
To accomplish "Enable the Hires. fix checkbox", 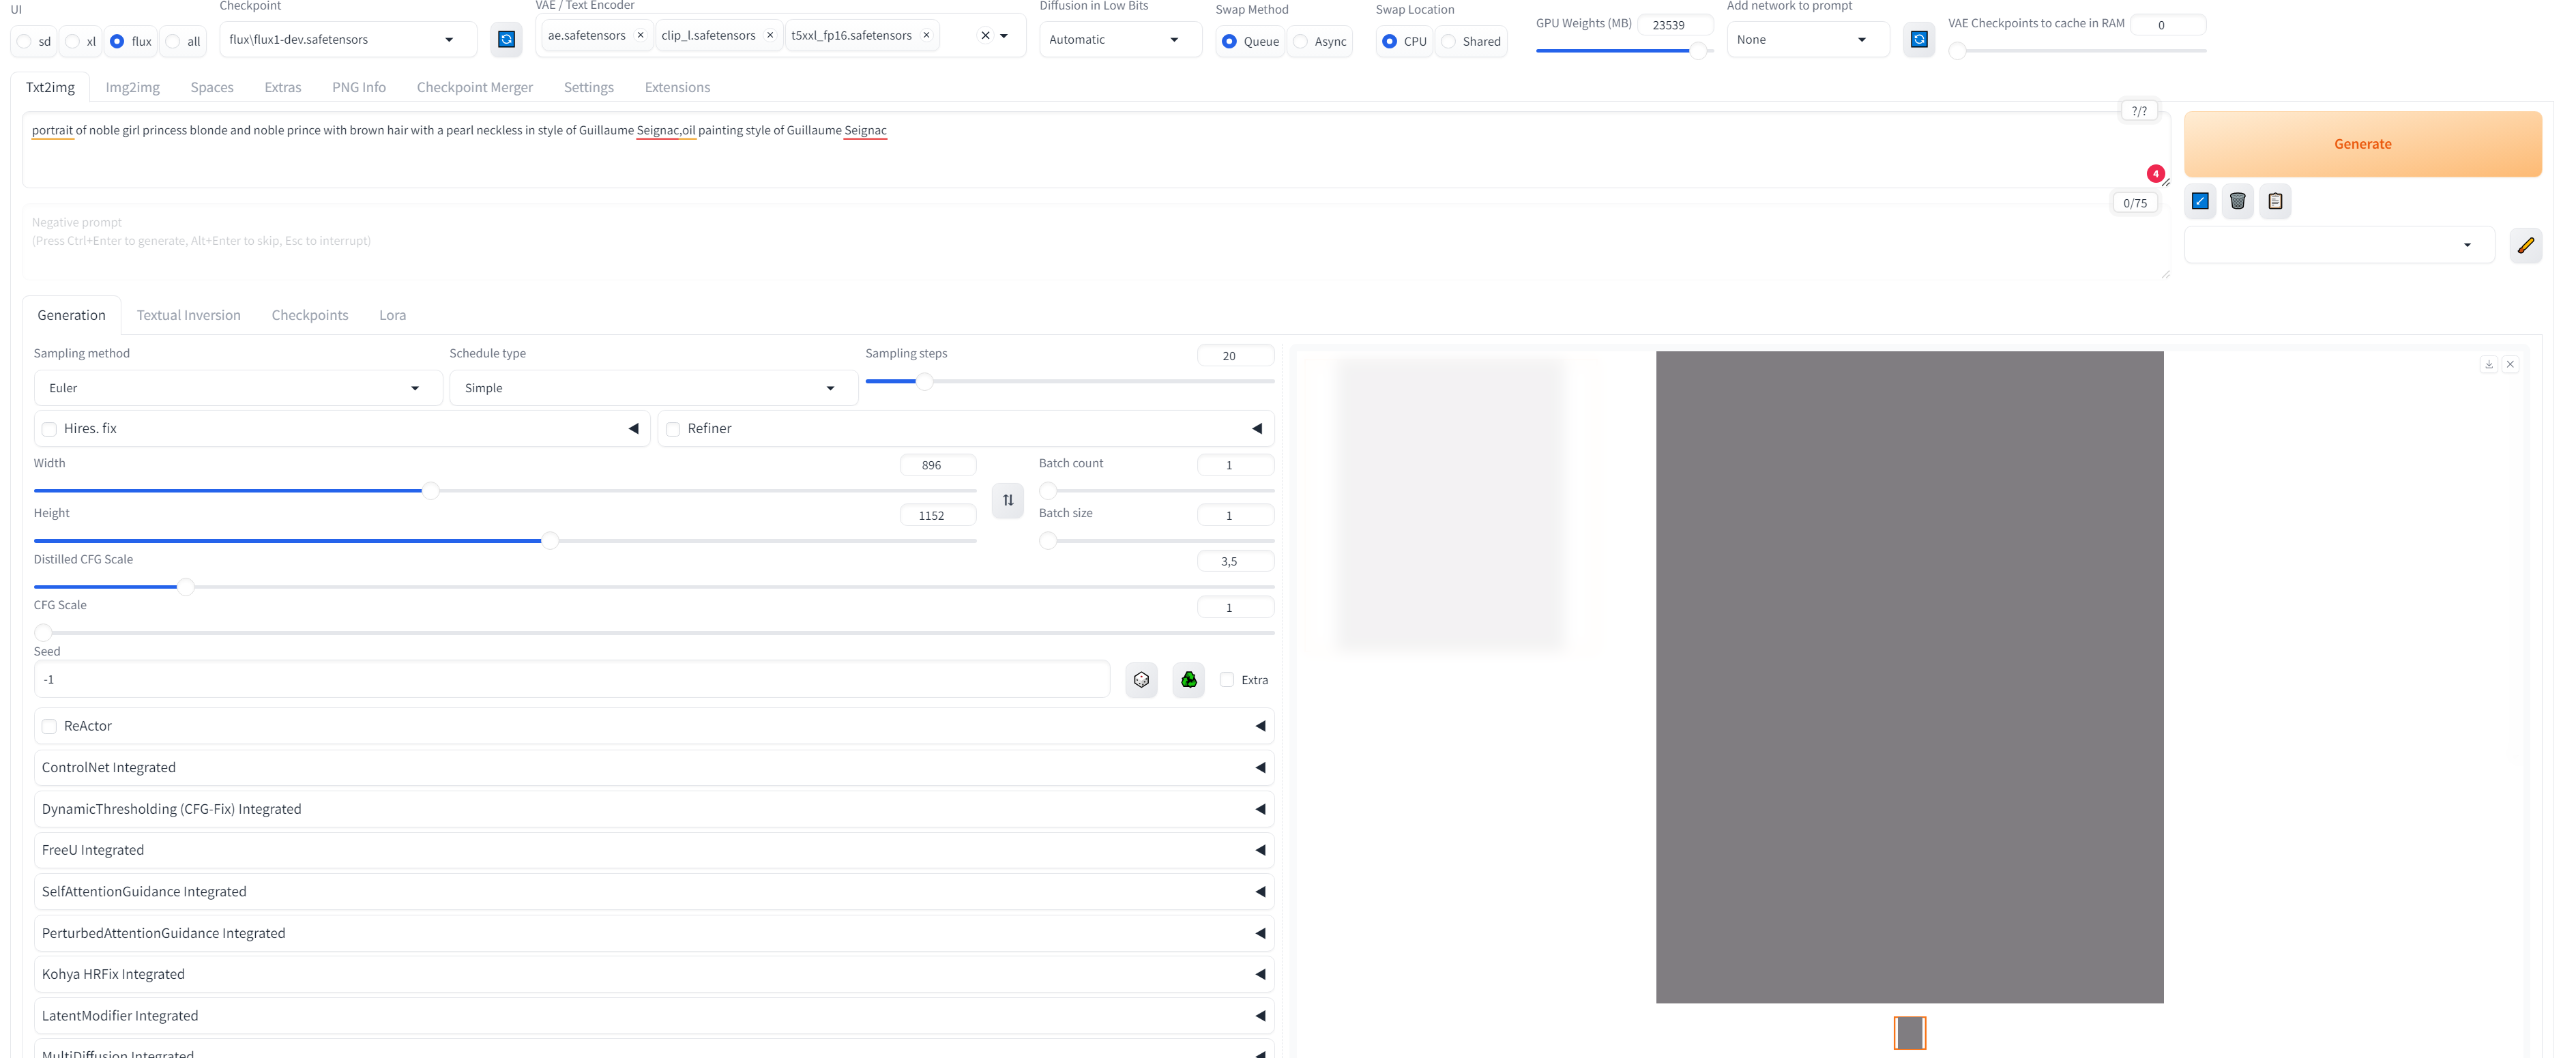I will point(49,429).
